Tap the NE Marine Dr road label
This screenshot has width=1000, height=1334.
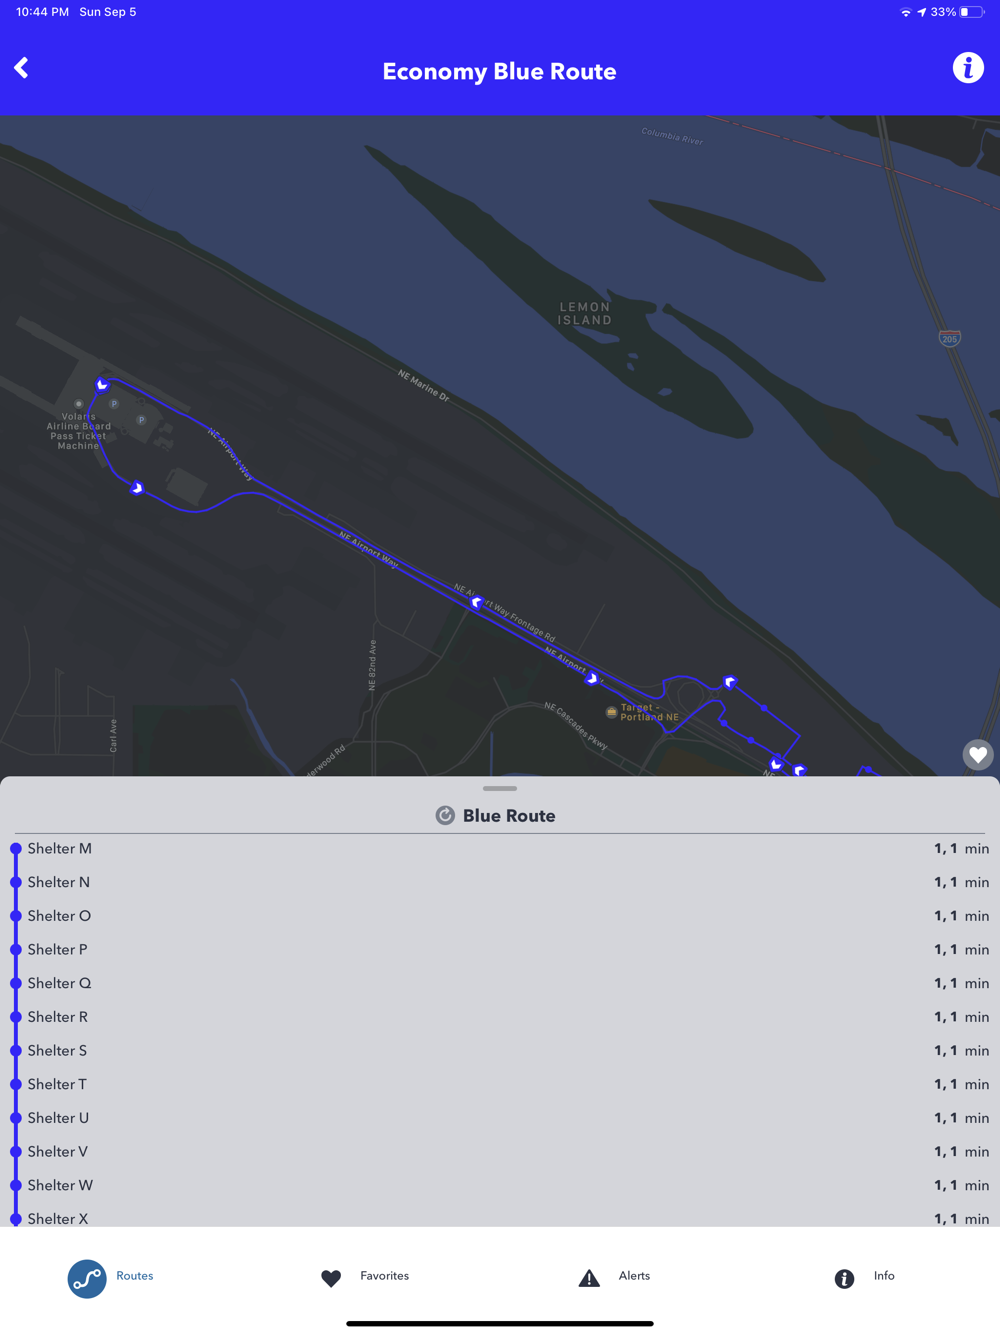click(424, 386)
